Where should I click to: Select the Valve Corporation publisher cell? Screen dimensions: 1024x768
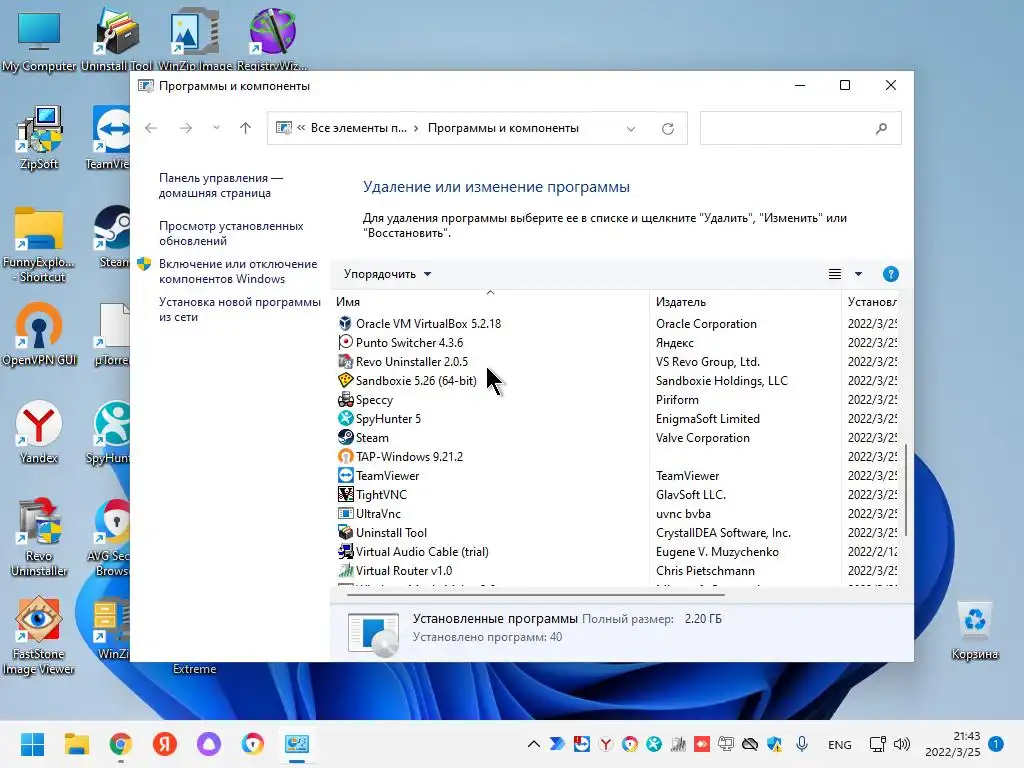point(703,437)
